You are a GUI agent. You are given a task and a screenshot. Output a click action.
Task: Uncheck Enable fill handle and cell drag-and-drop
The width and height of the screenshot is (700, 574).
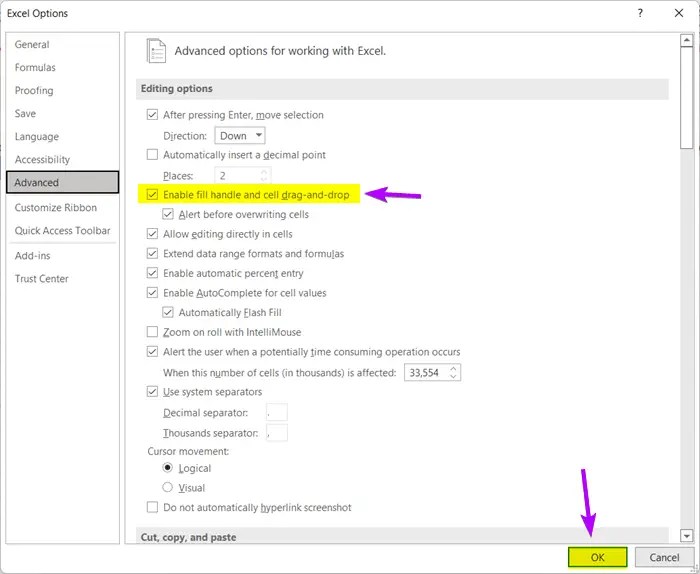coord(152,195)
